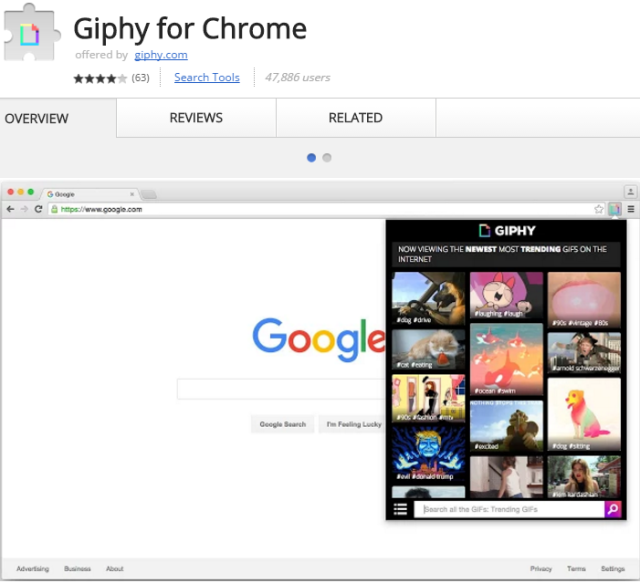Screen dimensions: 640x583
Task: Close the Google browser tab
Action: [x=132, y=194]
